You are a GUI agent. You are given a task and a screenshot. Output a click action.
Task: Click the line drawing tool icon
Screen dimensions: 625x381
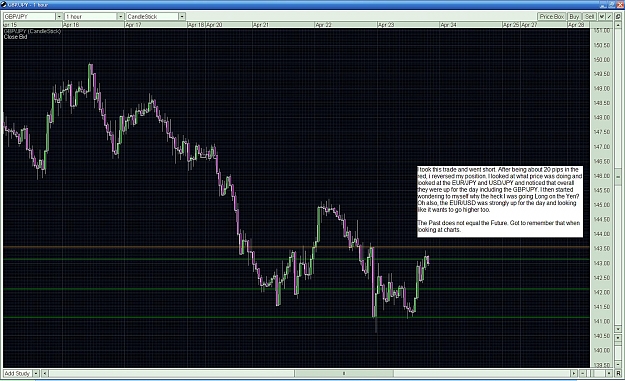pos(609,16)
